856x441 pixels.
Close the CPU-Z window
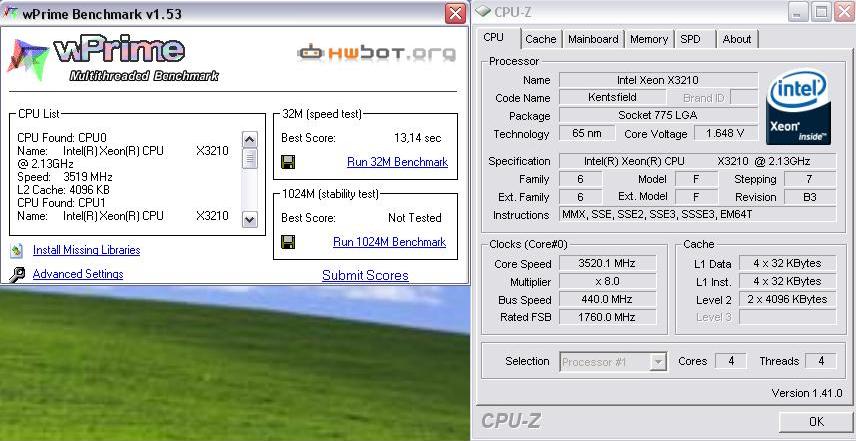coord(844,11)
